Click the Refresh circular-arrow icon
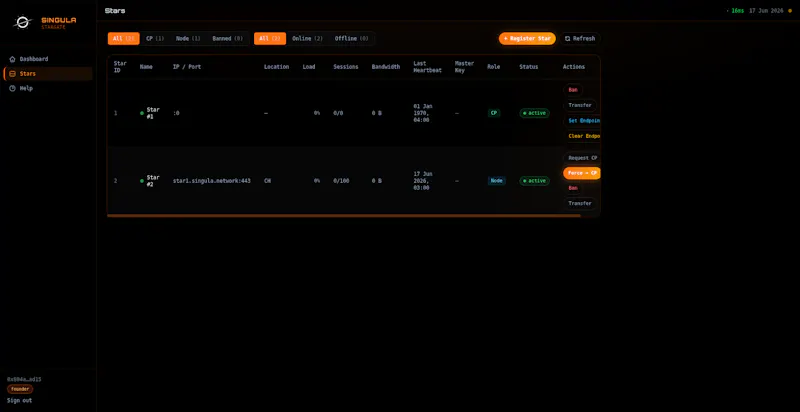Screen dimensions: 800x412 pyautogui.click(x=567, y=39)
